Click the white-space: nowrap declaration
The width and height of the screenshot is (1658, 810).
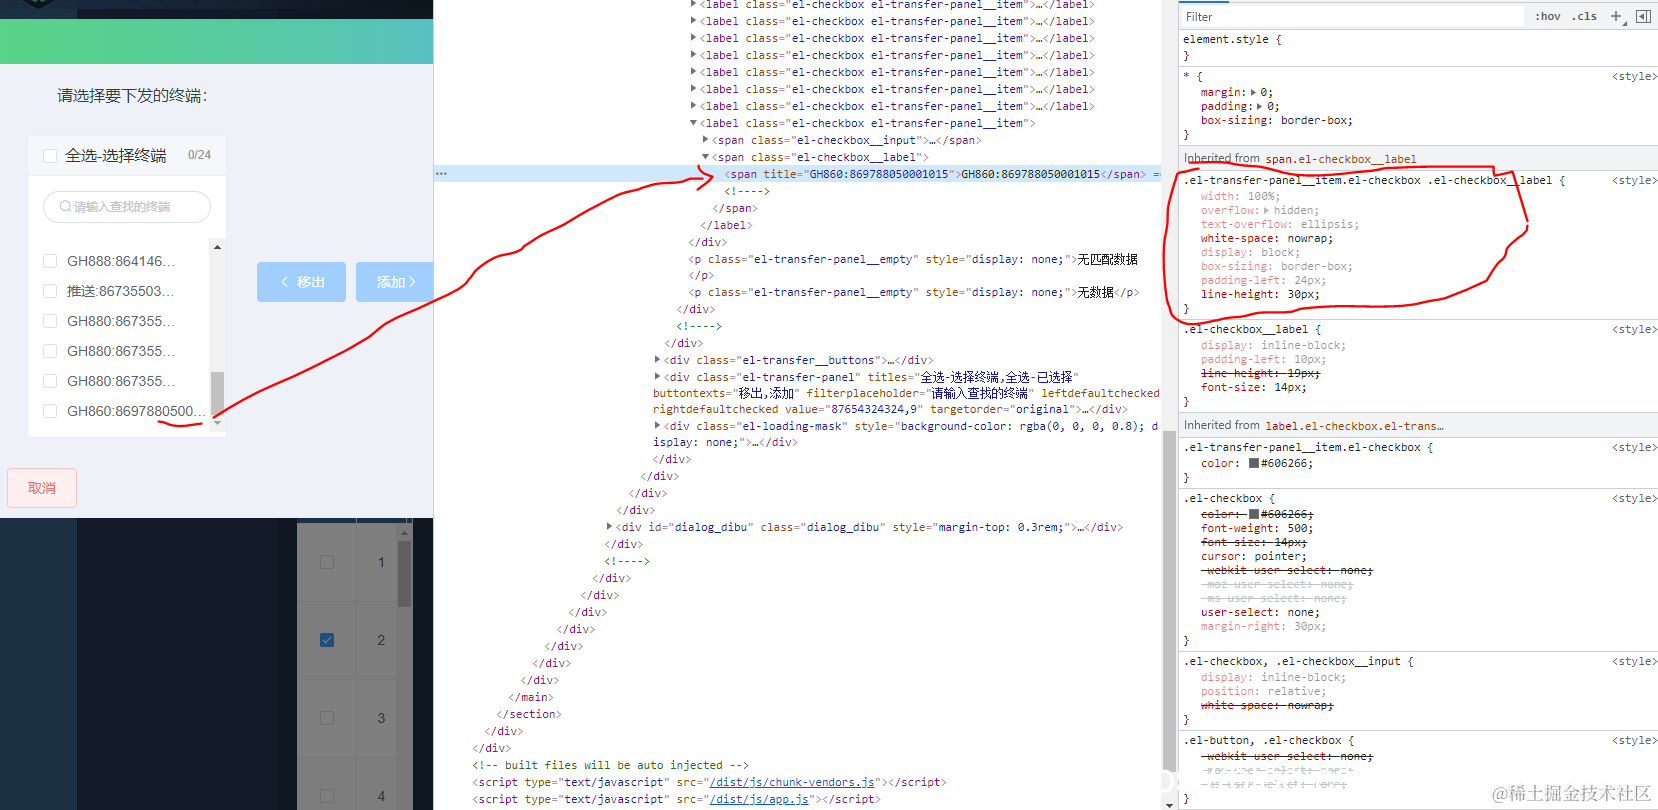tap(1267, 238)
